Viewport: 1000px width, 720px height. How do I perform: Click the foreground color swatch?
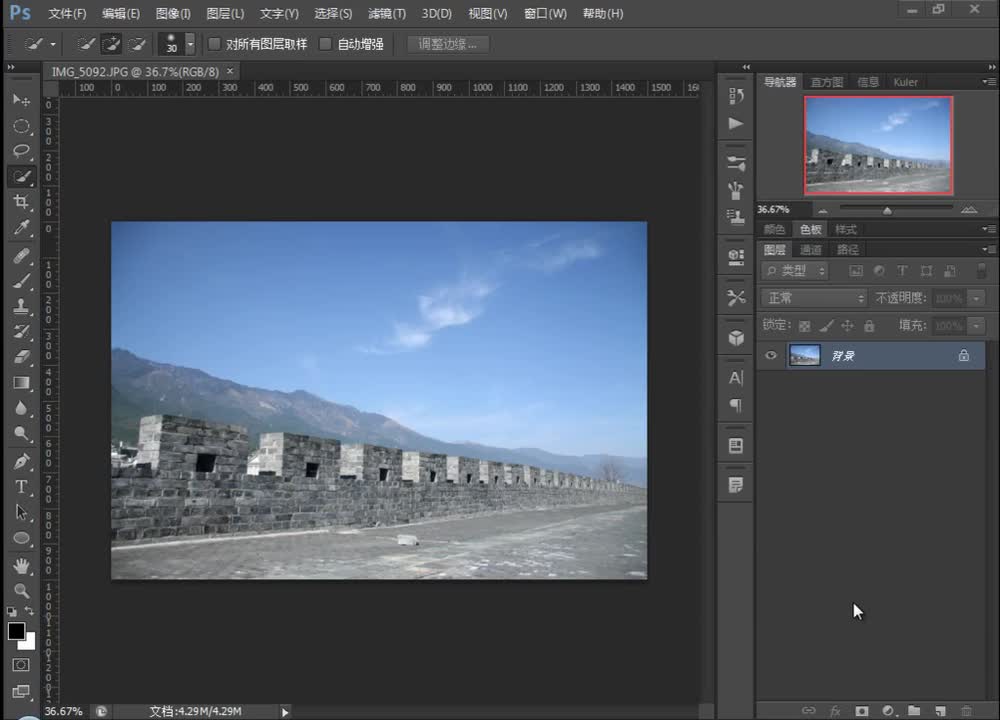[16, 631]
